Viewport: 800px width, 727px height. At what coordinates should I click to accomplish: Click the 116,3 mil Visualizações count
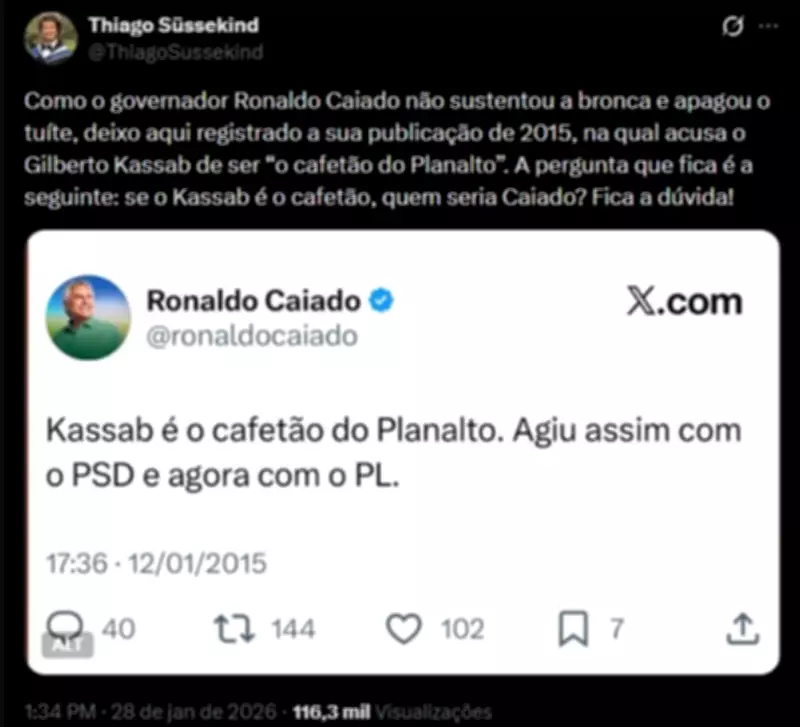pyautogui.click(x=392, y=712)
